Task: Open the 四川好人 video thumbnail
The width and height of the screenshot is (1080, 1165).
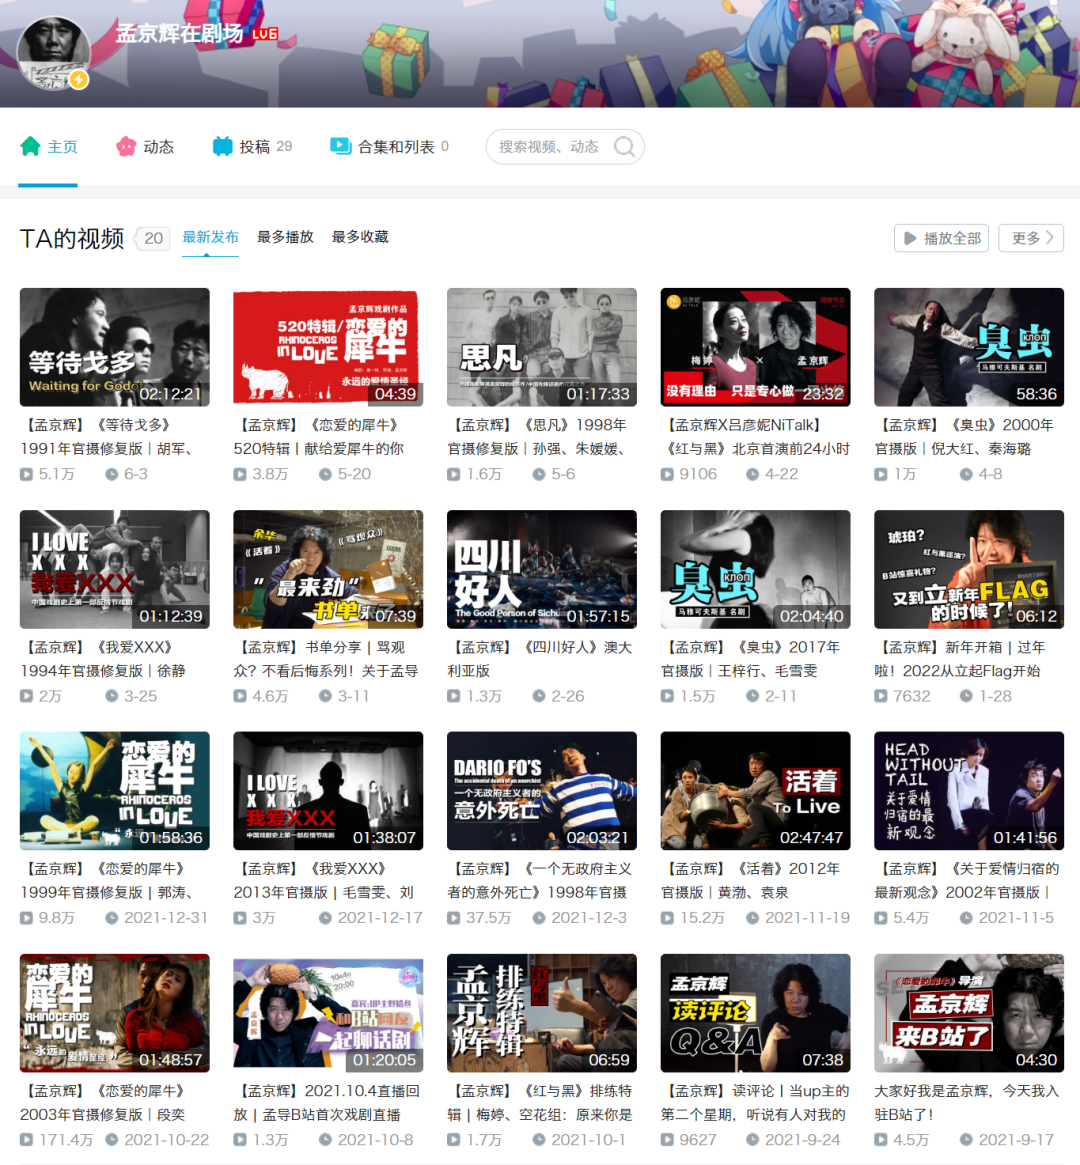Action: pos(541,569)
